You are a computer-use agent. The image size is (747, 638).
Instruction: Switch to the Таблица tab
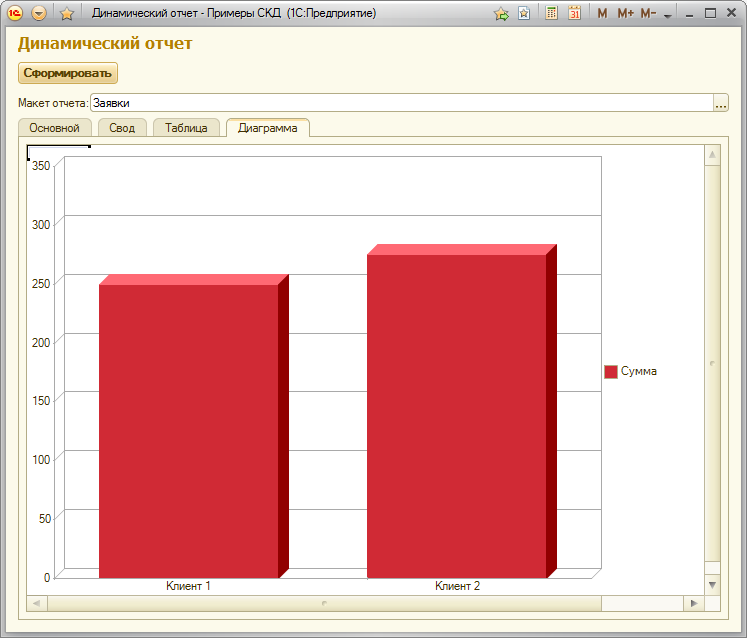(186, 128)
